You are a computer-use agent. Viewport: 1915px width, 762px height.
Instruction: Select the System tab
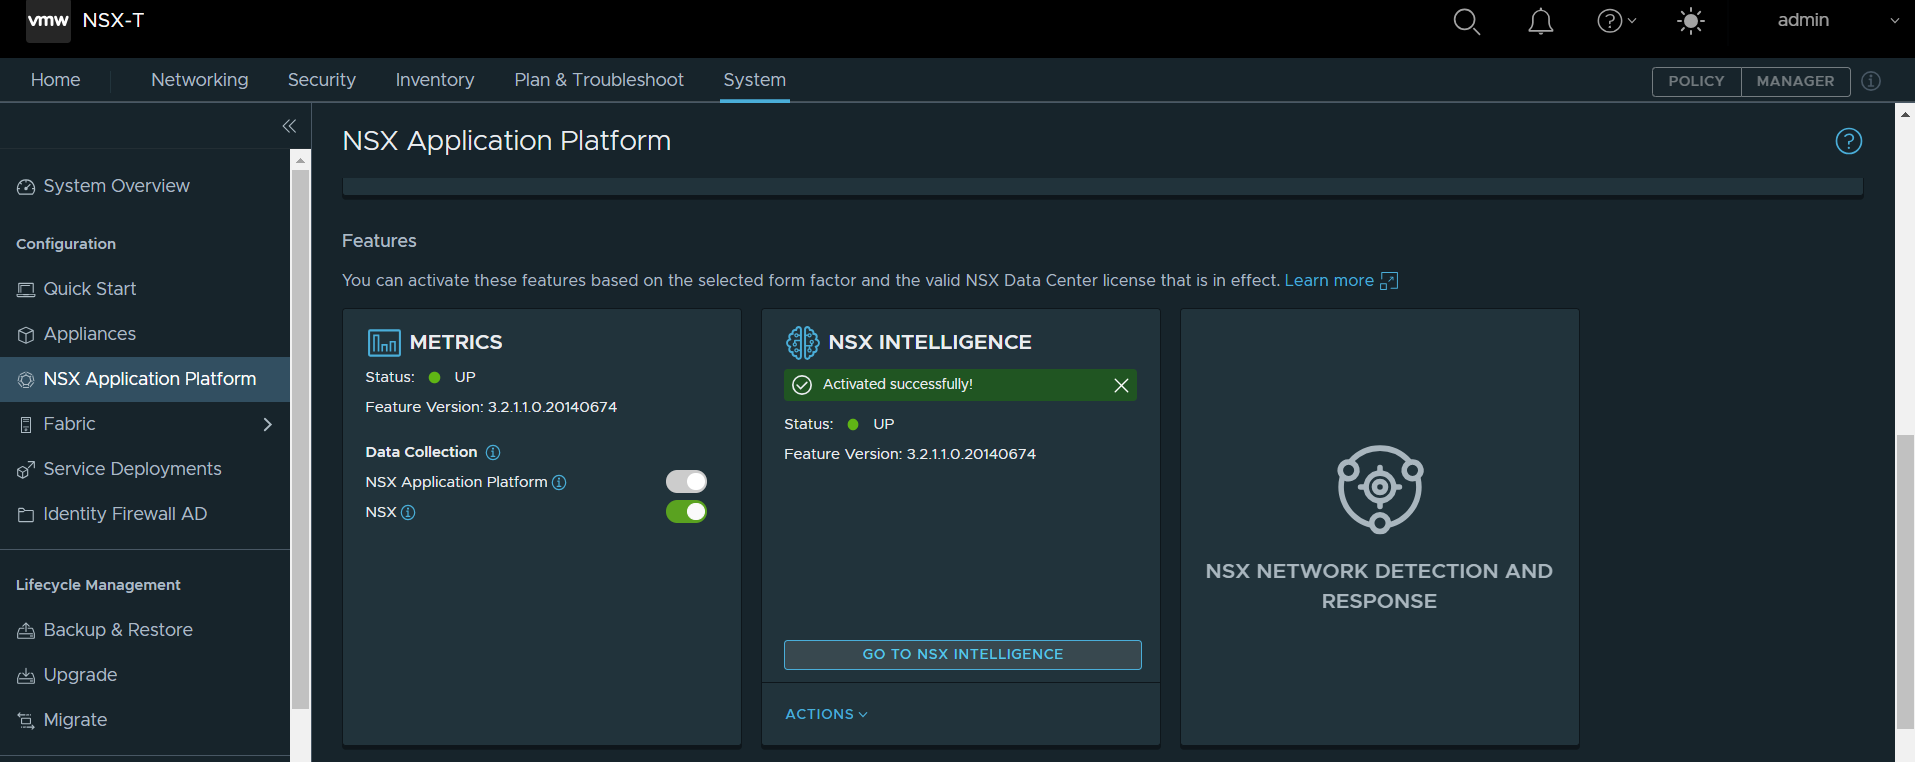755,80
